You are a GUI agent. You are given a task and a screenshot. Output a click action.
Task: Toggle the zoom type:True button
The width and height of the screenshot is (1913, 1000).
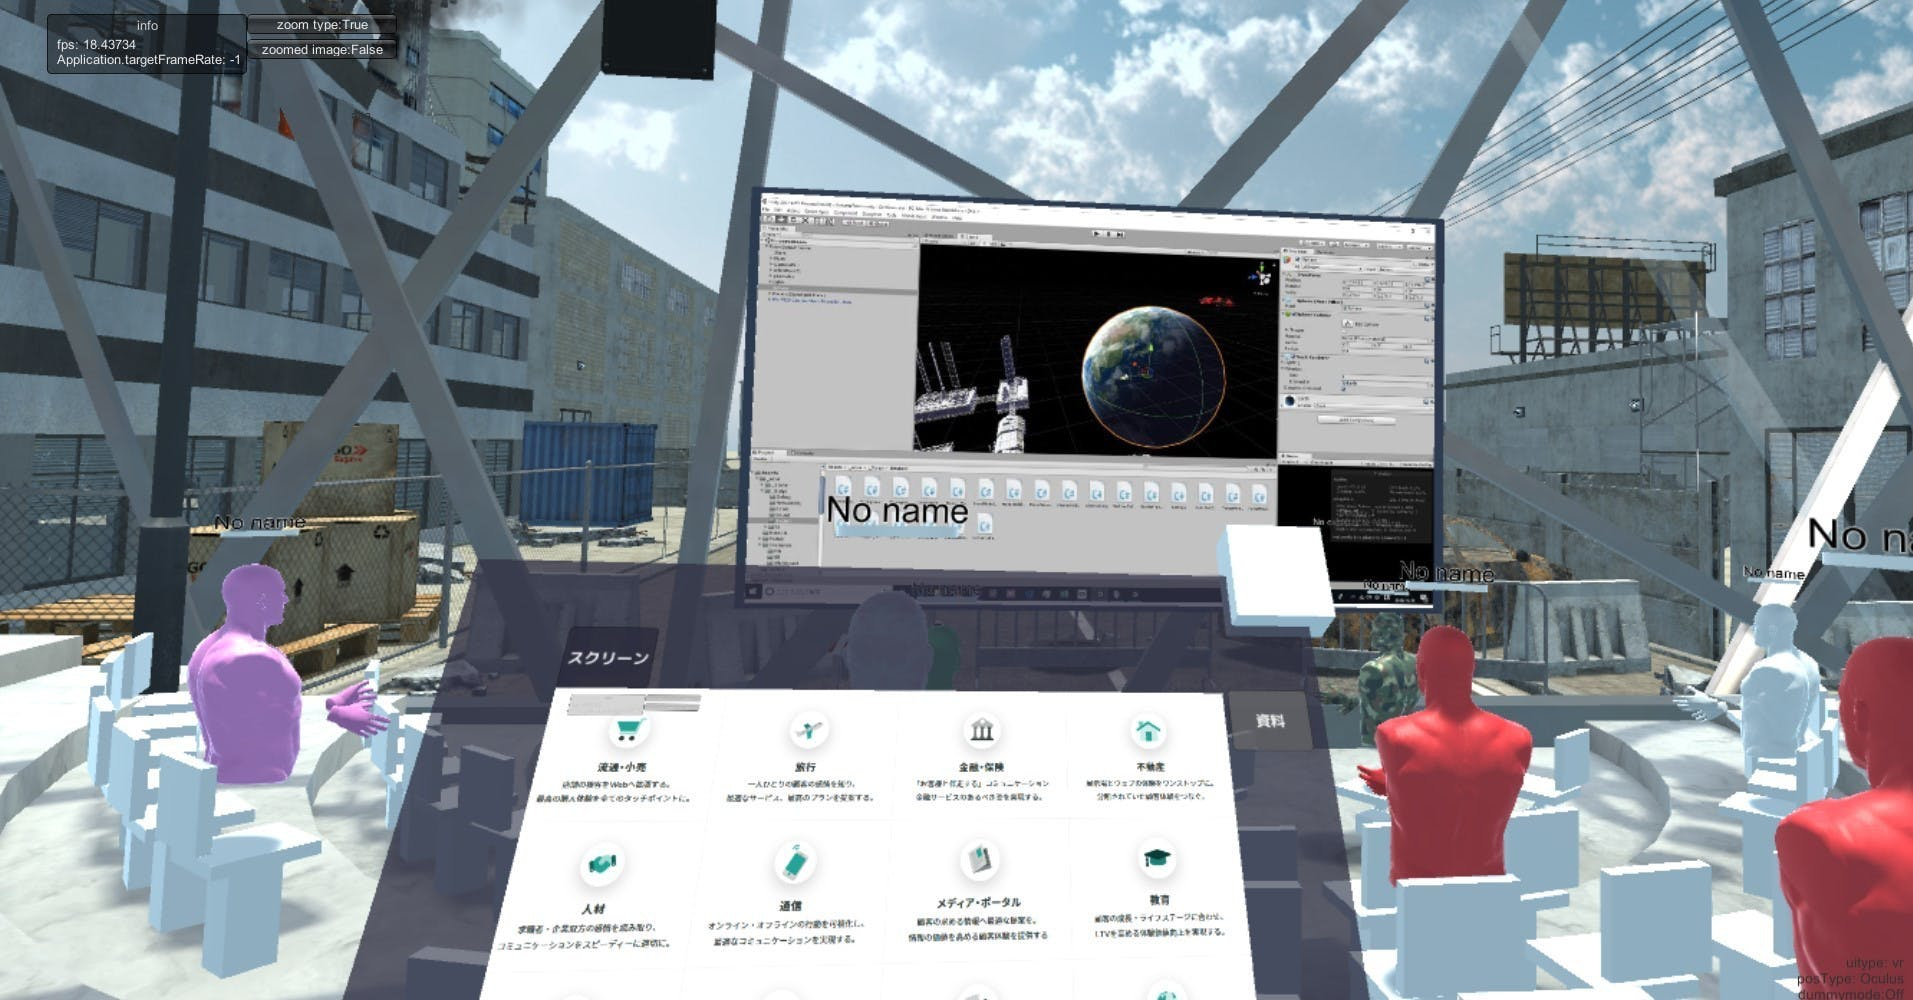click(x=322, y=25)
